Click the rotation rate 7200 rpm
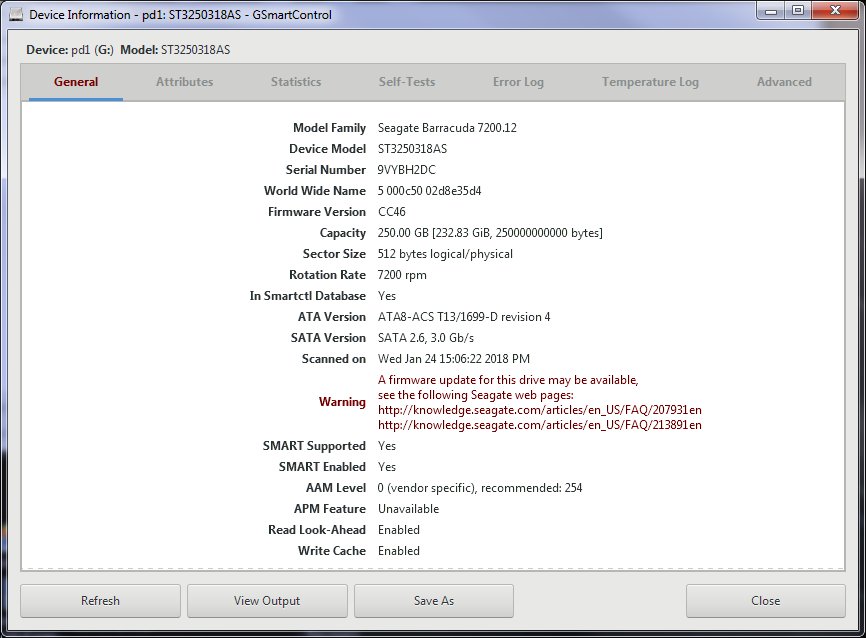Image resolution: width=866 pixels, height=638 pixels. point(402,275)
